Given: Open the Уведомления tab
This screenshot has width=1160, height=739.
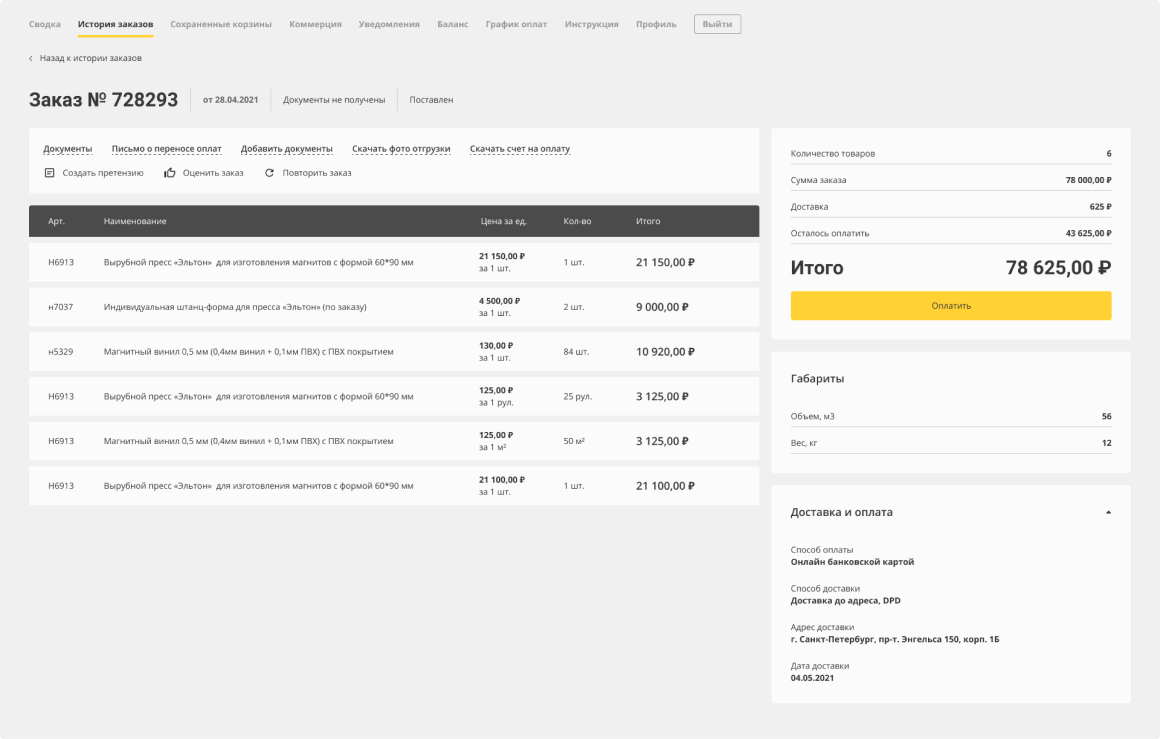Looking at the screenshot, I should pos(389,24).
